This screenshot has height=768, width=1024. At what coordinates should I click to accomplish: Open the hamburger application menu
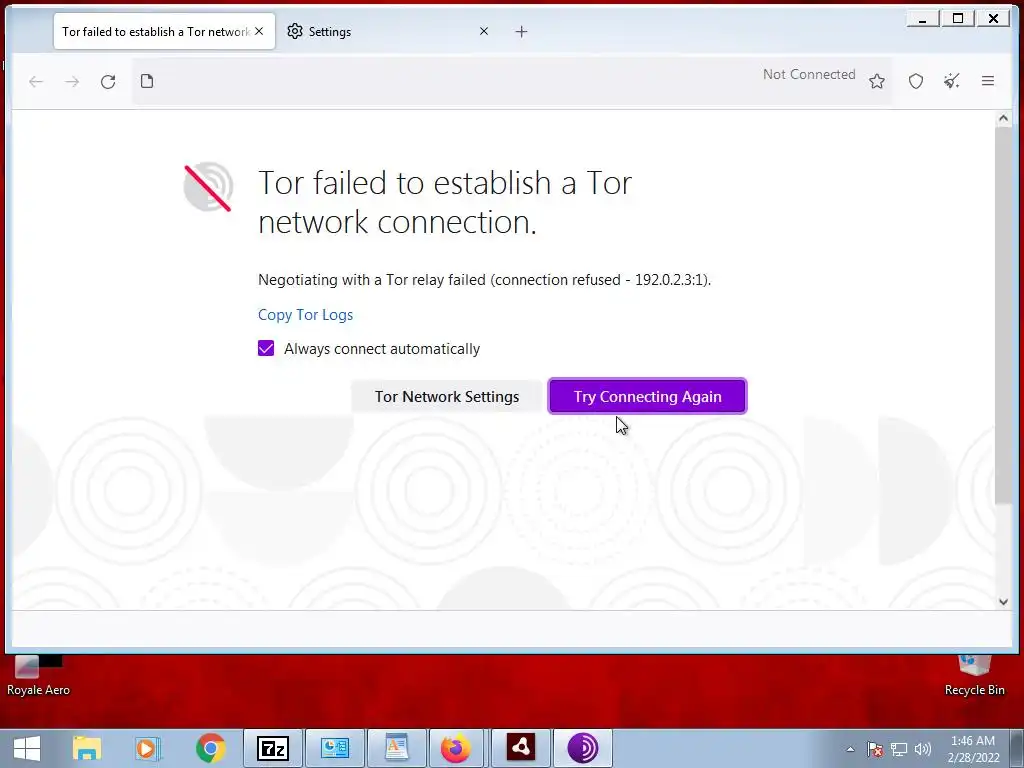tap(987, 81)
